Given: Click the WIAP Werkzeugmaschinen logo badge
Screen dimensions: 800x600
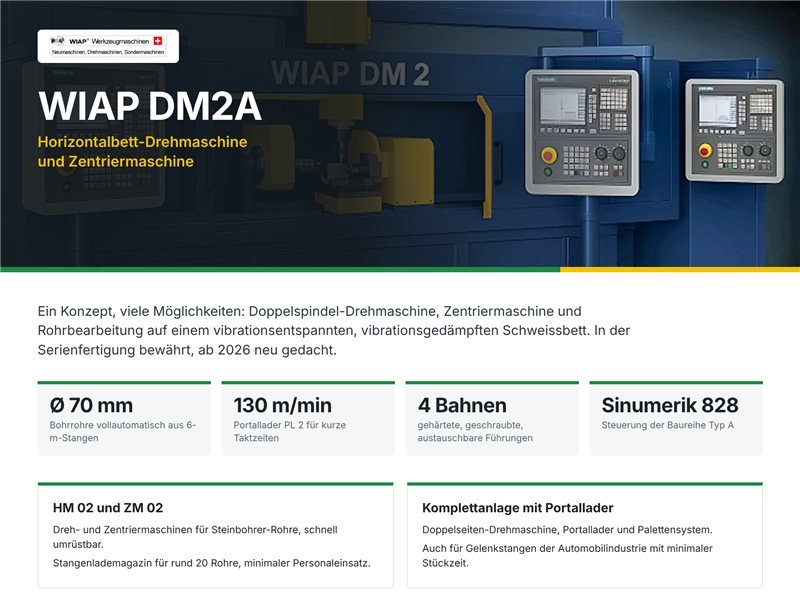Looking at the screenshot, I should [x=108, y=46].
